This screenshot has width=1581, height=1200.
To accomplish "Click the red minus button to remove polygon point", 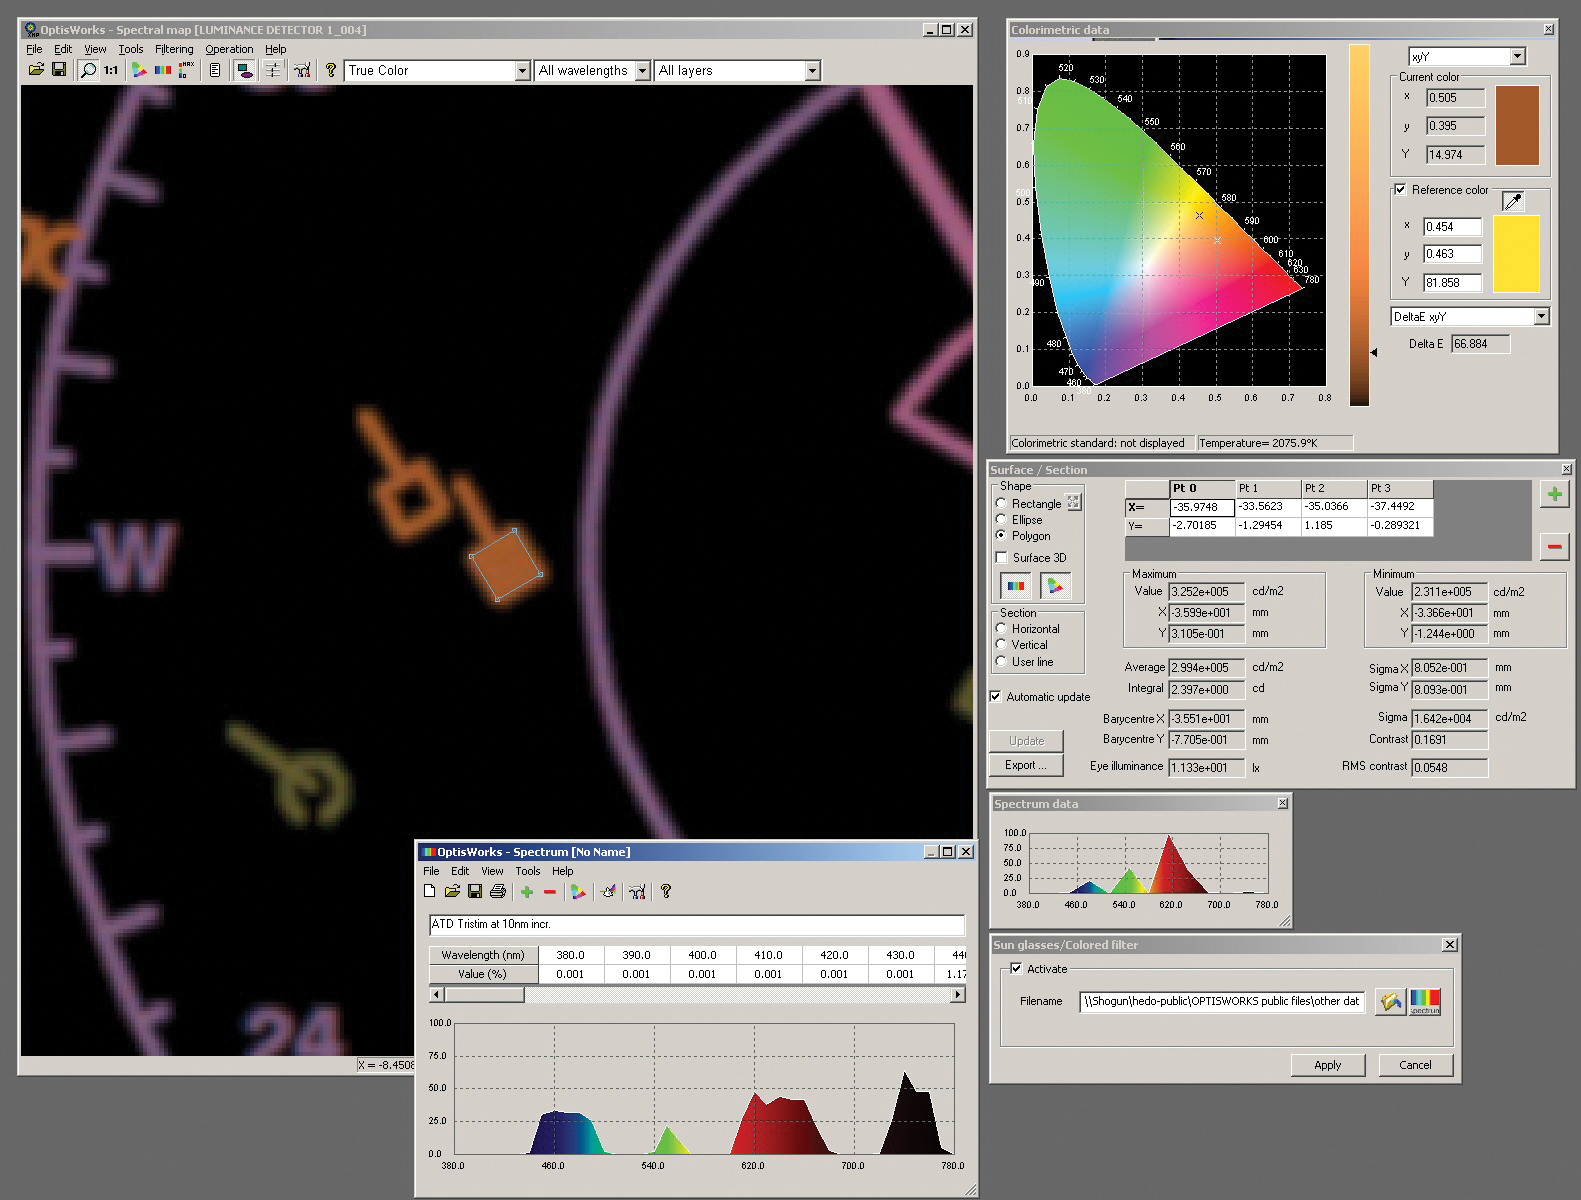I will click(x=1554, y=546).
